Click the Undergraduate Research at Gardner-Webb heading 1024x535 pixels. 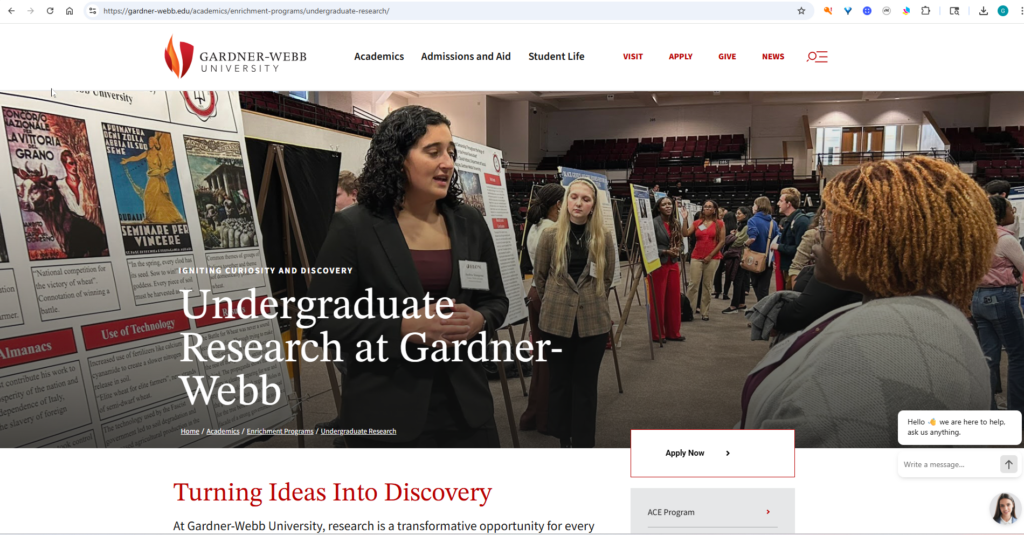(x=371, y=347)
